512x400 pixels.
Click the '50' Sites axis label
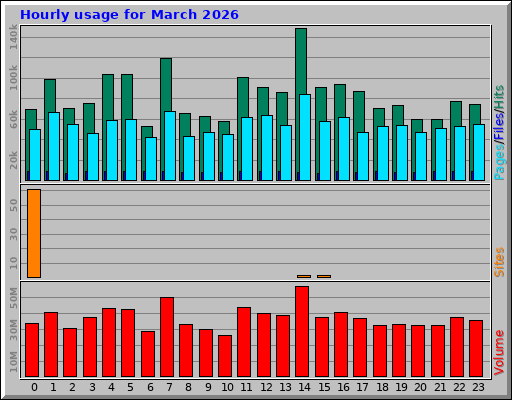click(13, 205)
